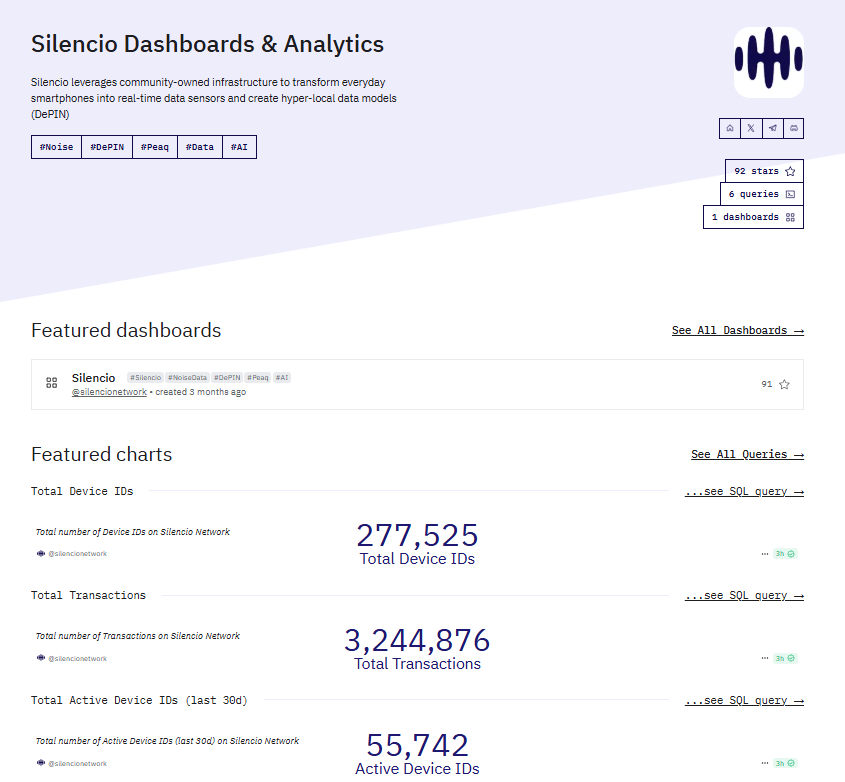Open the Silencio featured dashboard title
The image size is (845, 782).
(93, 378)
